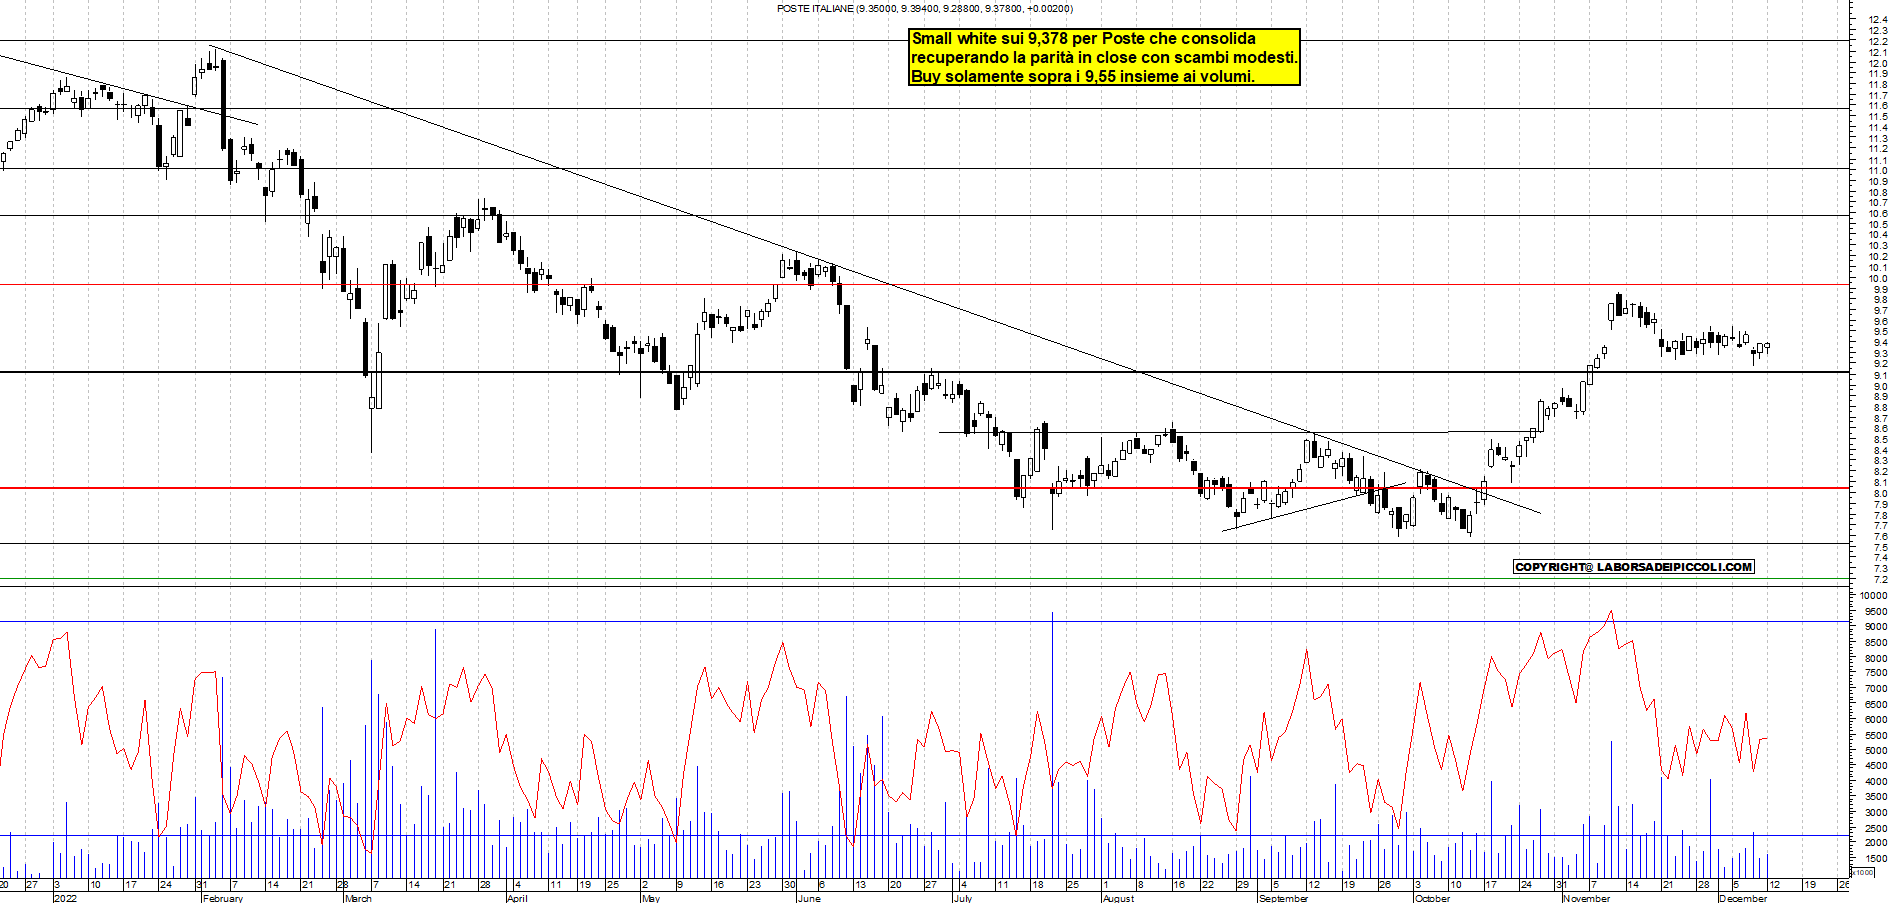Click the POSTE ITALIANE chart title

point(924,8)
